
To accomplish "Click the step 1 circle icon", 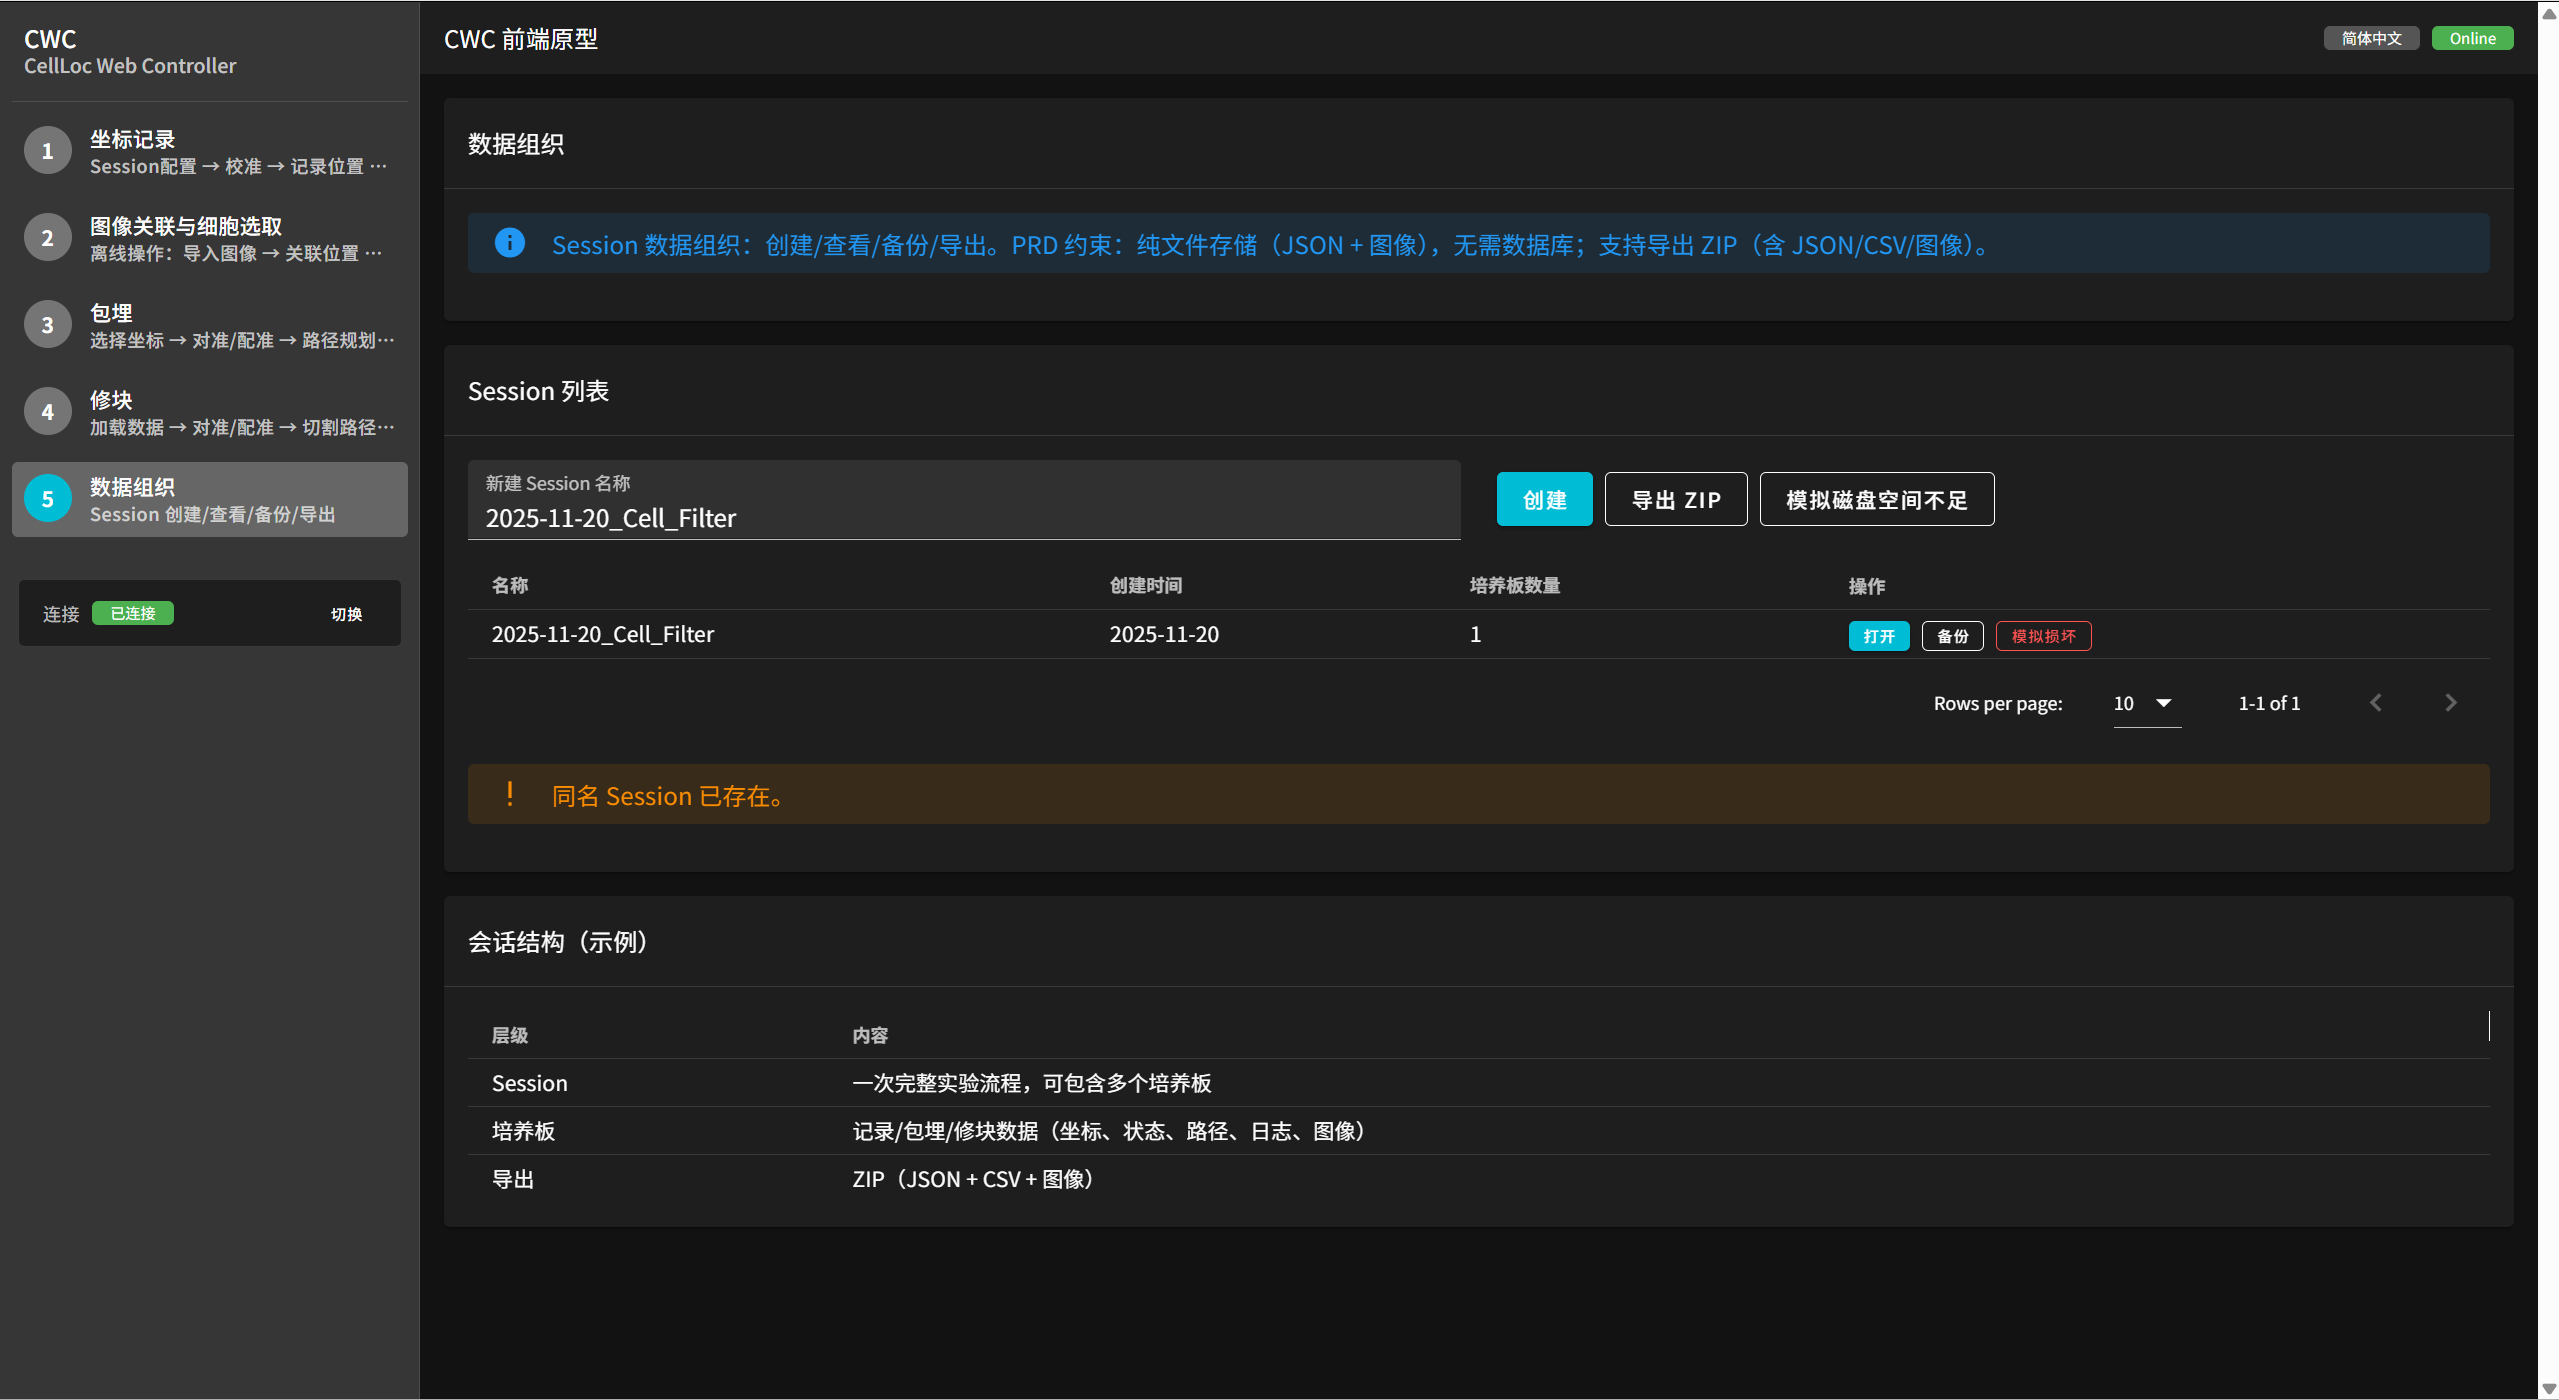I will point(47,151).
